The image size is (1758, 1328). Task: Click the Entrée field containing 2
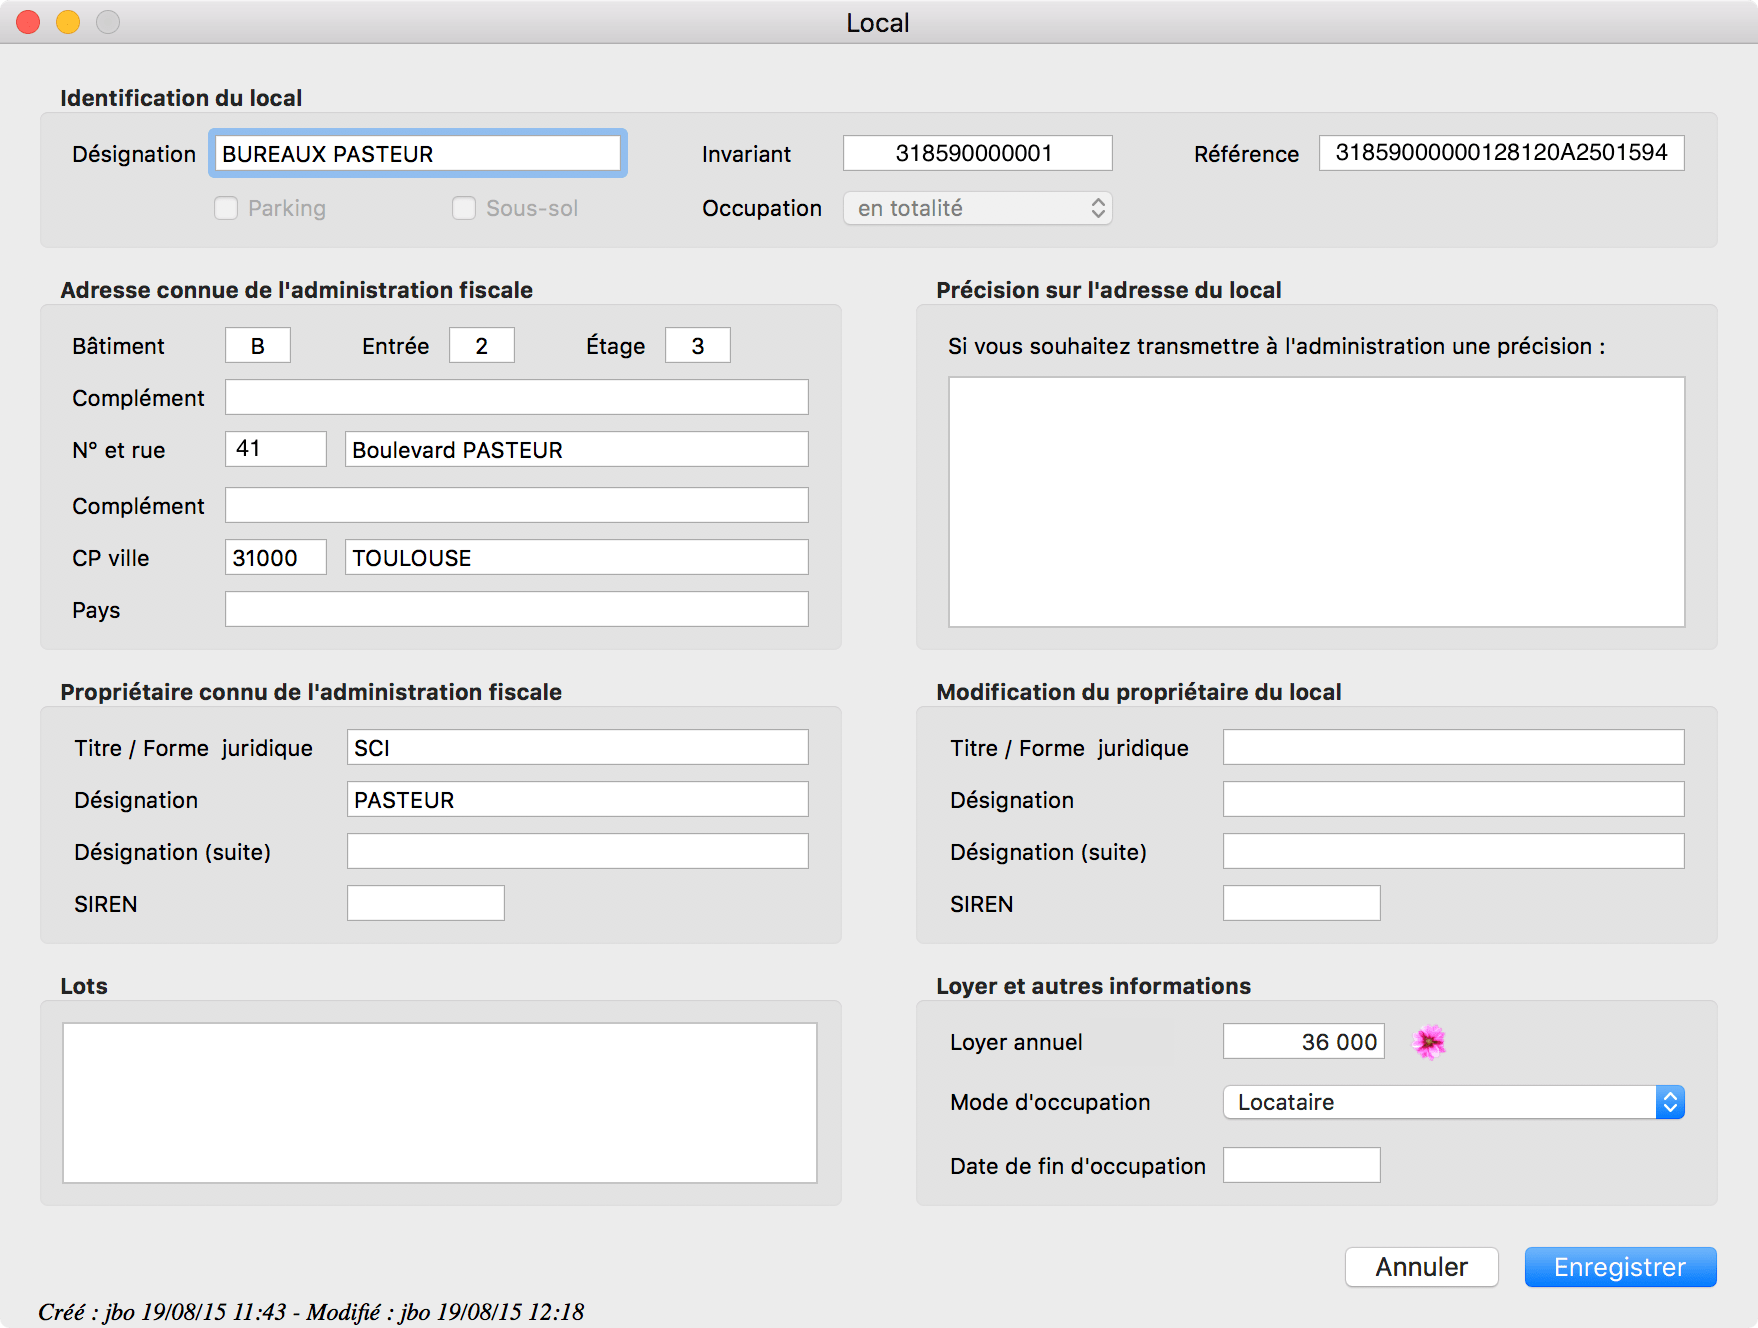pyautogui.click(x=481, y=345)
